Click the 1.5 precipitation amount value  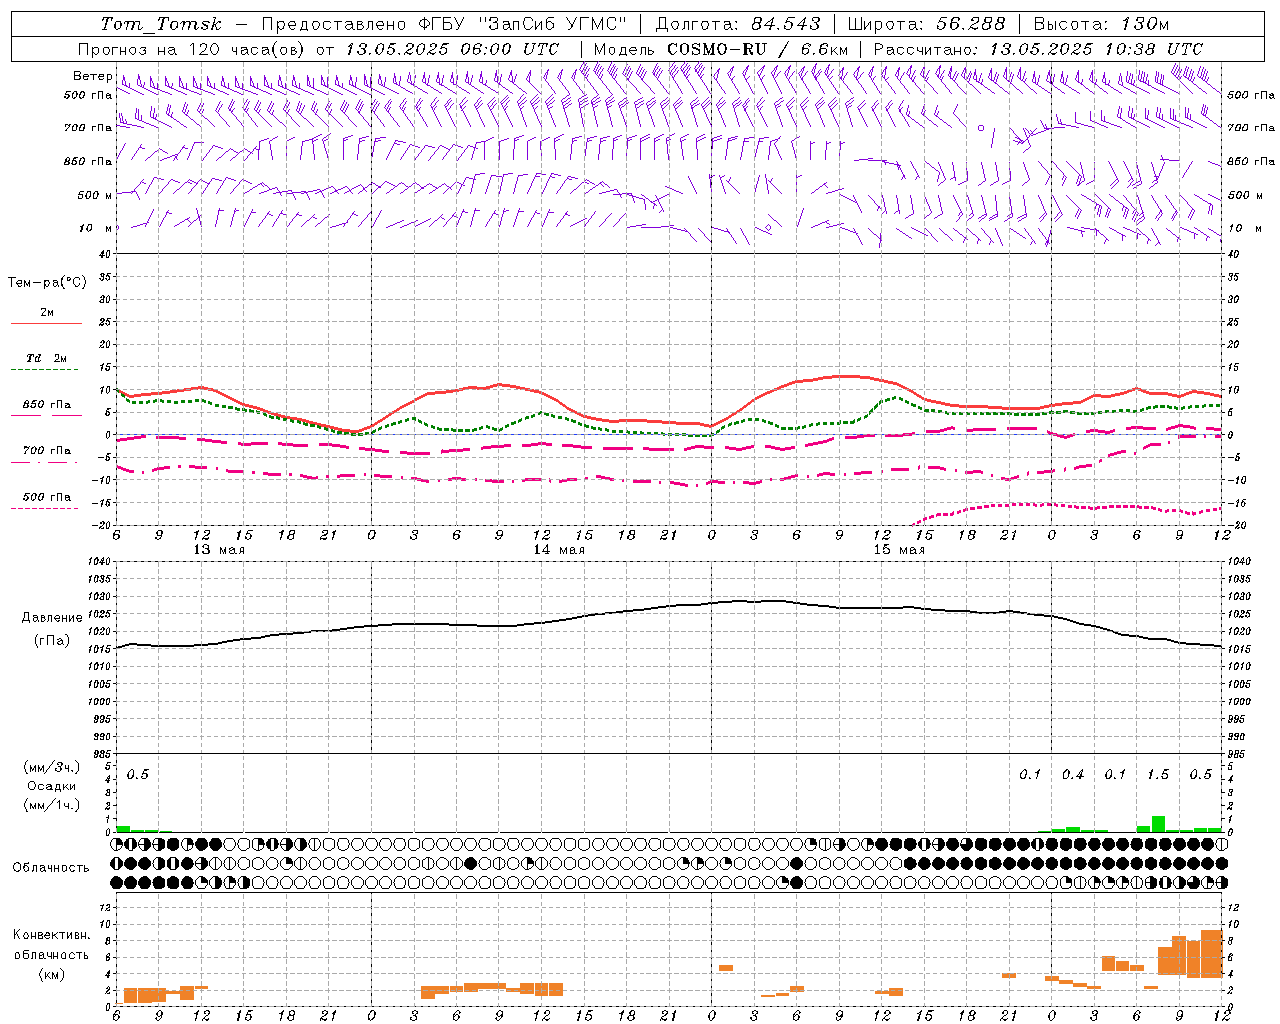click(1158, 775)
